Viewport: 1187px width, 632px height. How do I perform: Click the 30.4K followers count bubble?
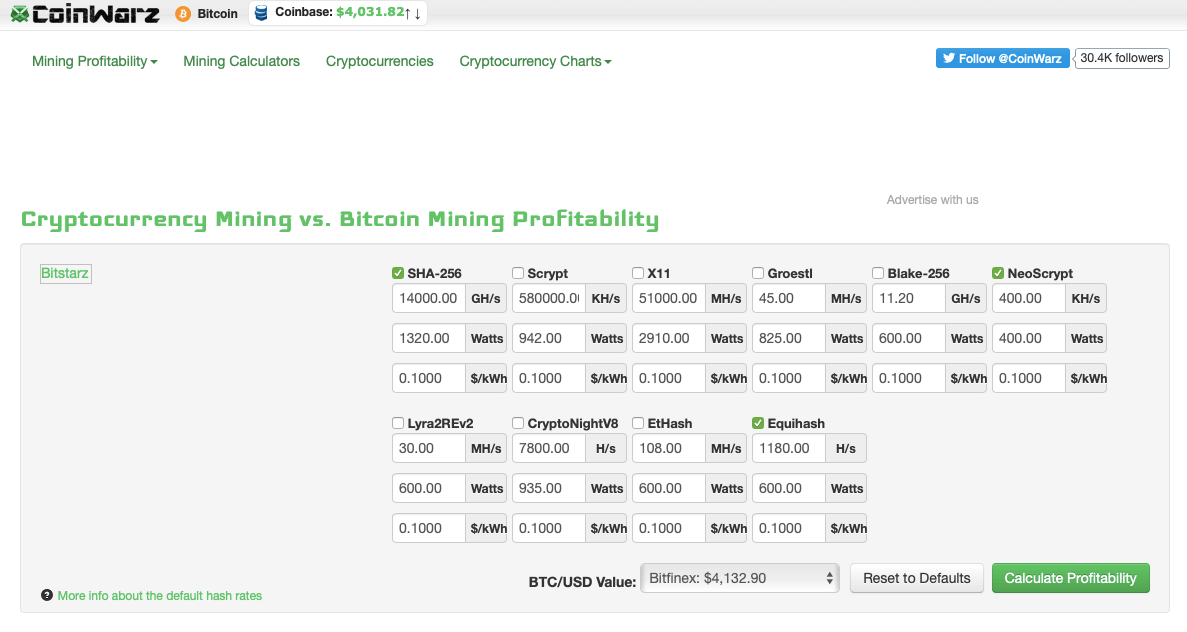coord(1121,58)
